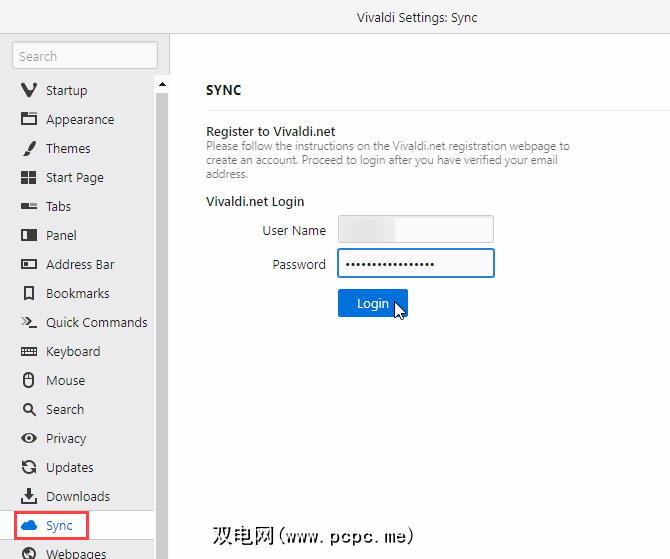This screenshot has width=670, height=559.
Task: Open Downloads settings category
Action: [77, 496]
